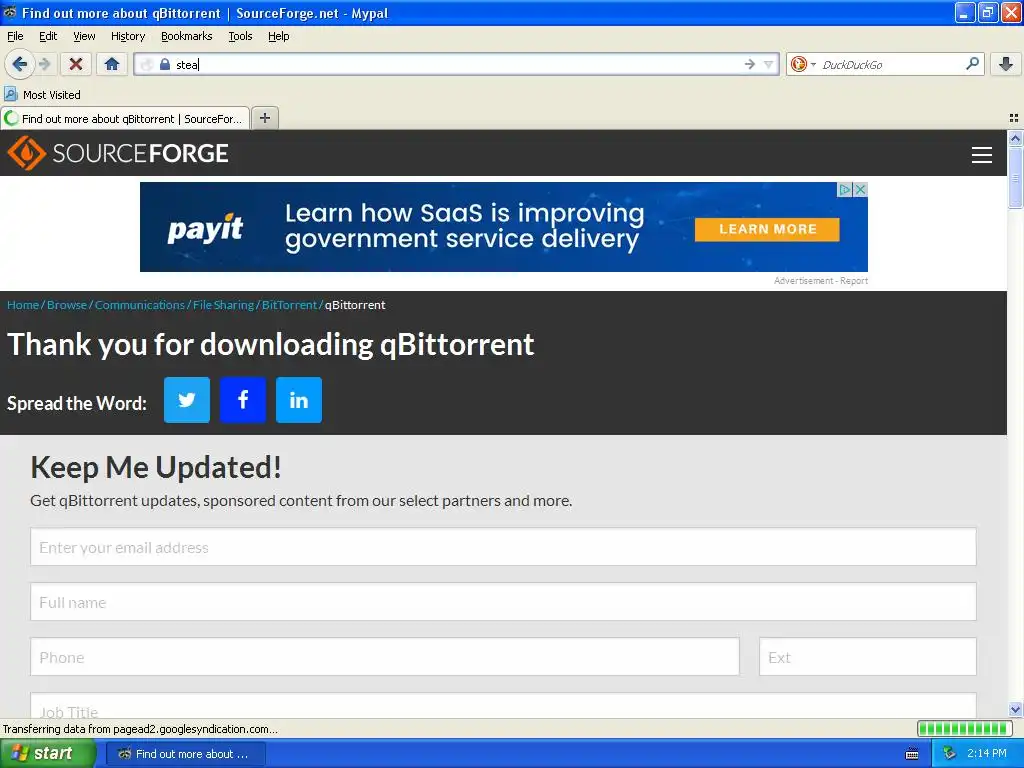Open the Bookmarks menu

(187, 36)
